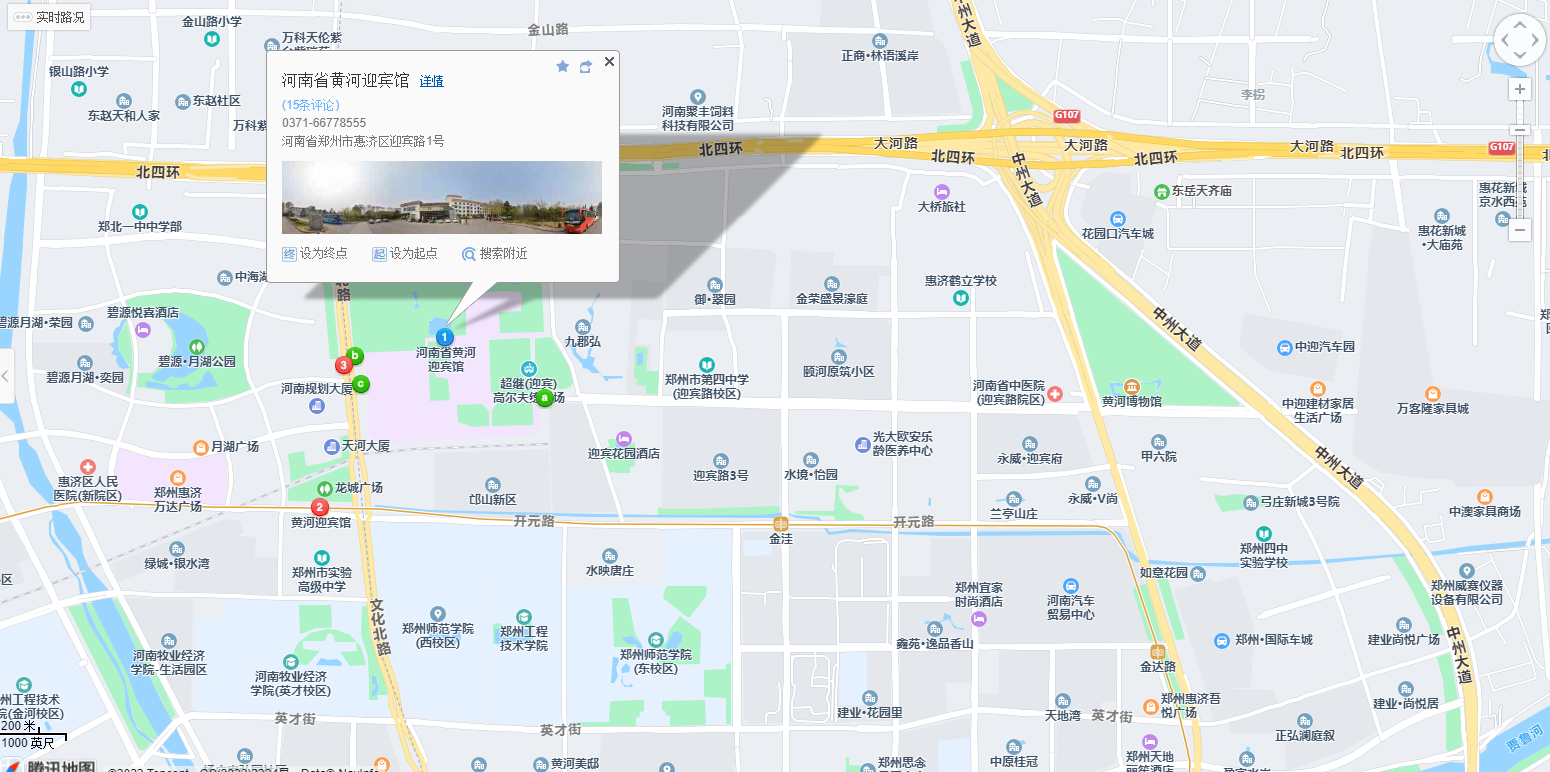
Task: Click the 河南规划大厦 building icon
Action: click(317, 405)
